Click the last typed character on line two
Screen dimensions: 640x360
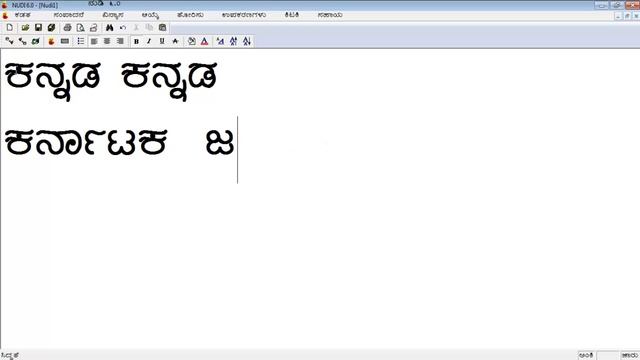pyautogui.click(x=220, y=142)
